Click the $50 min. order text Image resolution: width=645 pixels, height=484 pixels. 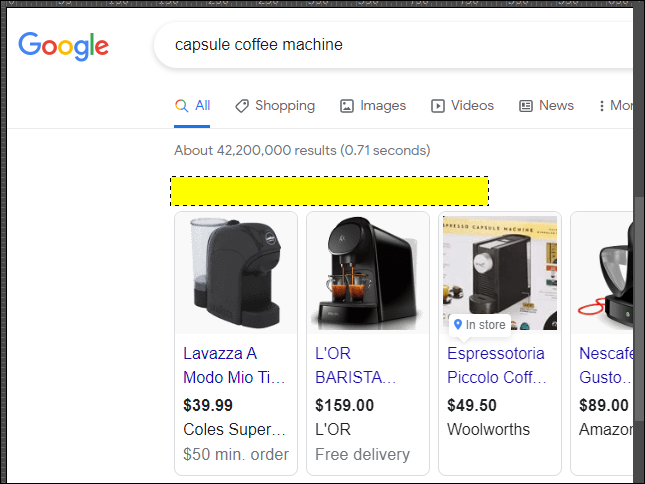pyautogui.click(x=236, y=455)
